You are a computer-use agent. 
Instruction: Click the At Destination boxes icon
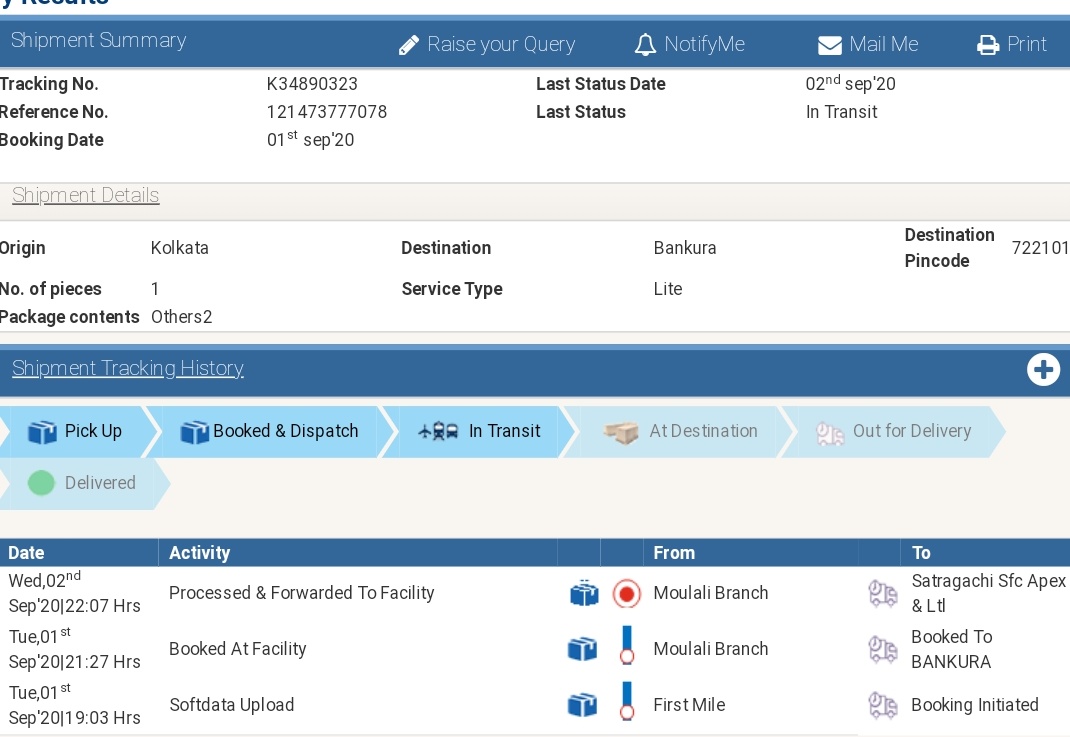621,432
